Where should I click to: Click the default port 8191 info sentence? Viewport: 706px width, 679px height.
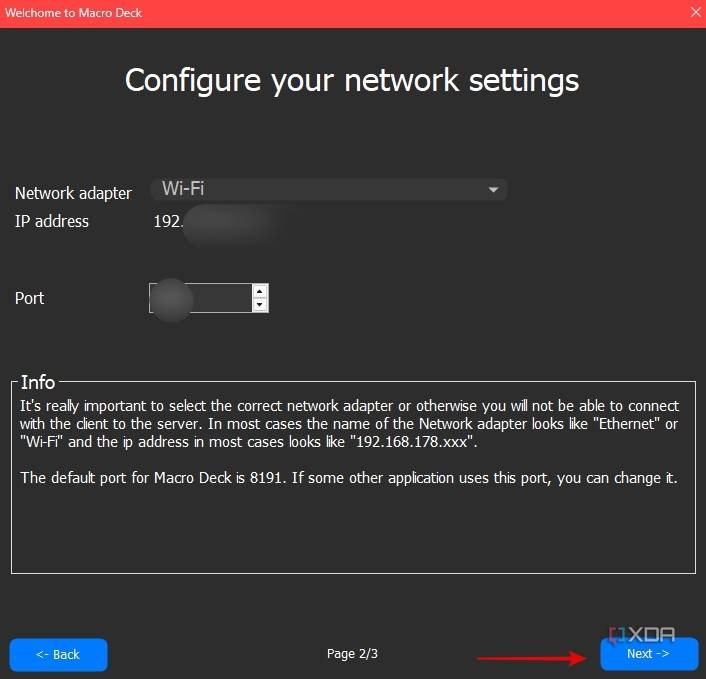click(349, 477)
